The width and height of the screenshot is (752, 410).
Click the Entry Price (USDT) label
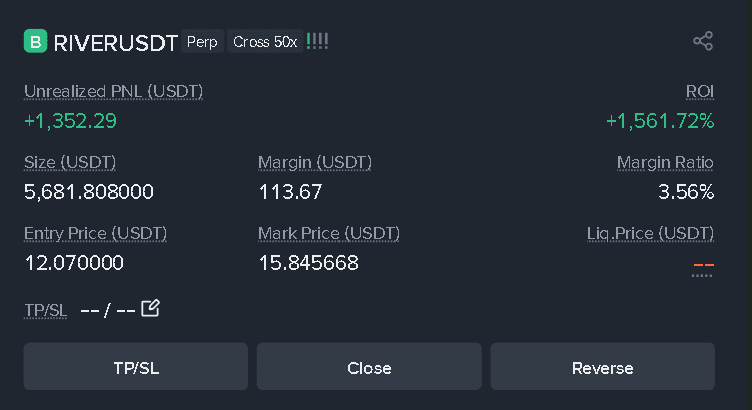point(95,234)
